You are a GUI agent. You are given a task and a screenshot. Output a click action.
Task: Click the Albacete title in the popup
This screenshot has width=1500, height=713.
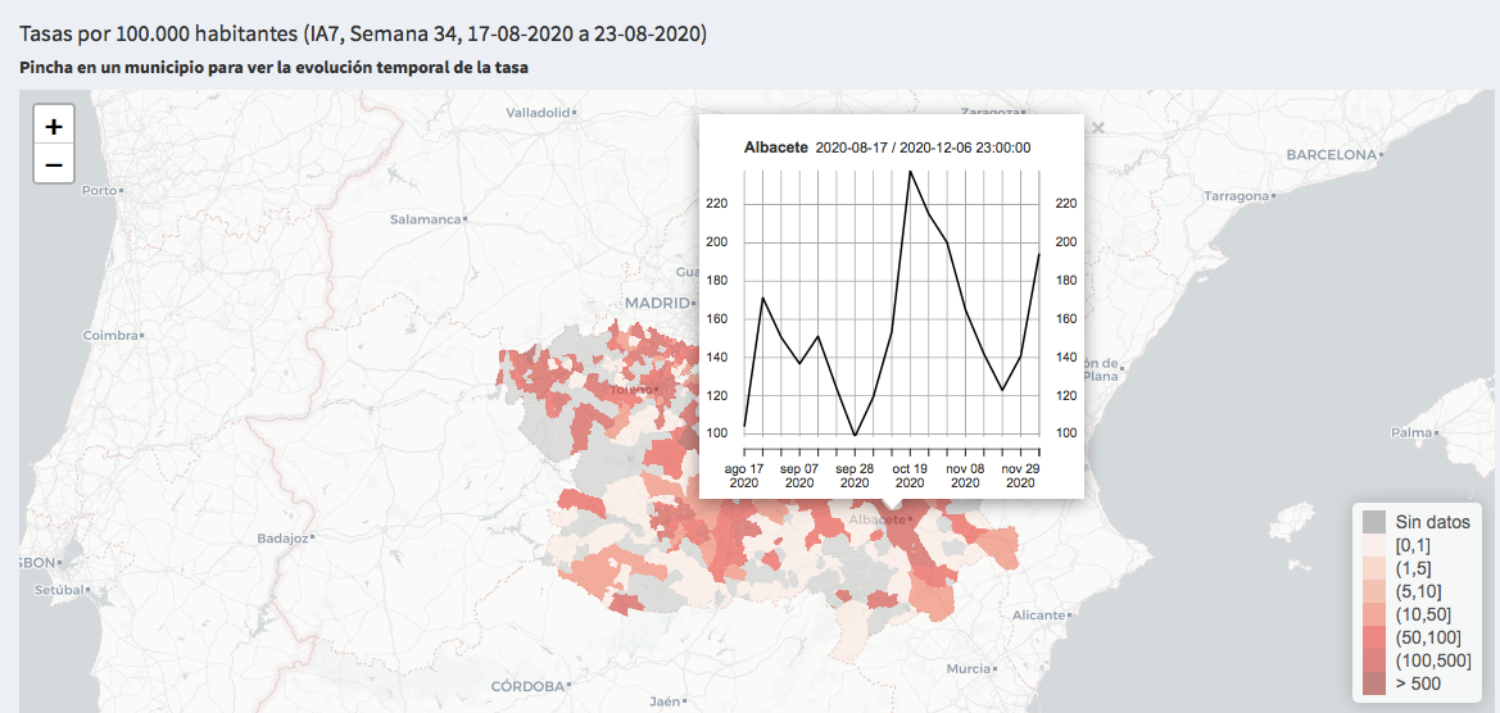pyautogui.click(x=776, y=148)
